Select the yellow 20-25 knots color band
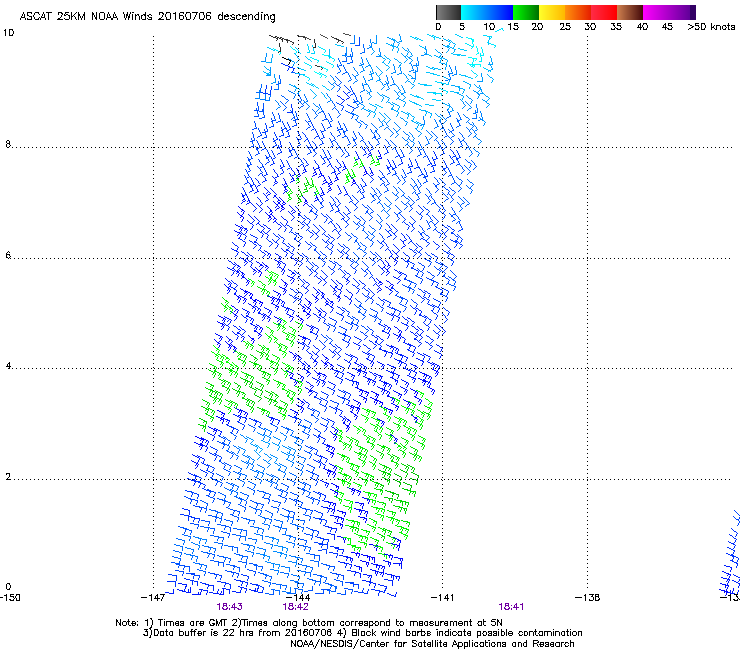This screenshot has height=650, width=740. [552, 12]
